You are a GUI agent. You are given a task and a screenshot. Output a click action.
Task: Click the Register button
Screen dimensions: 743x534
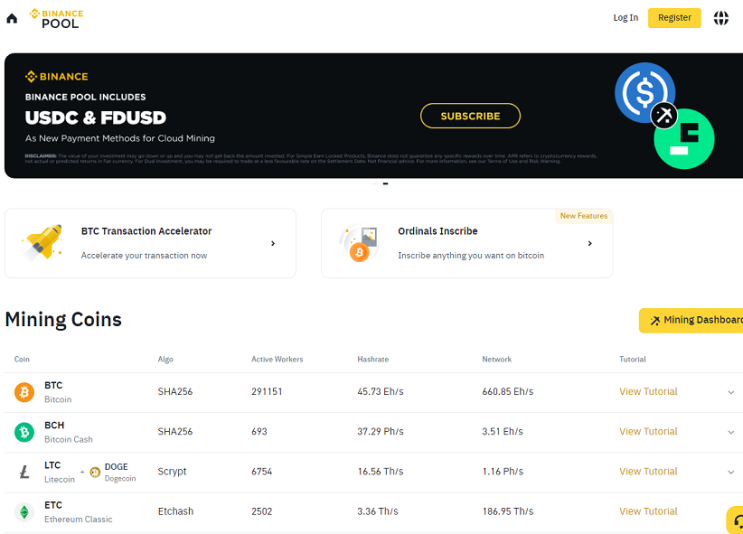674,18
